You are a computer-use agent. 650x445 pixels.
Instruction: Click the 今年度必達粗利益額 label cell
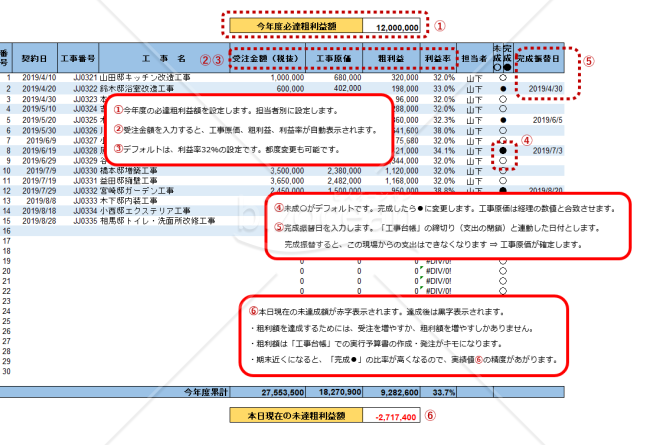(296, 26)
